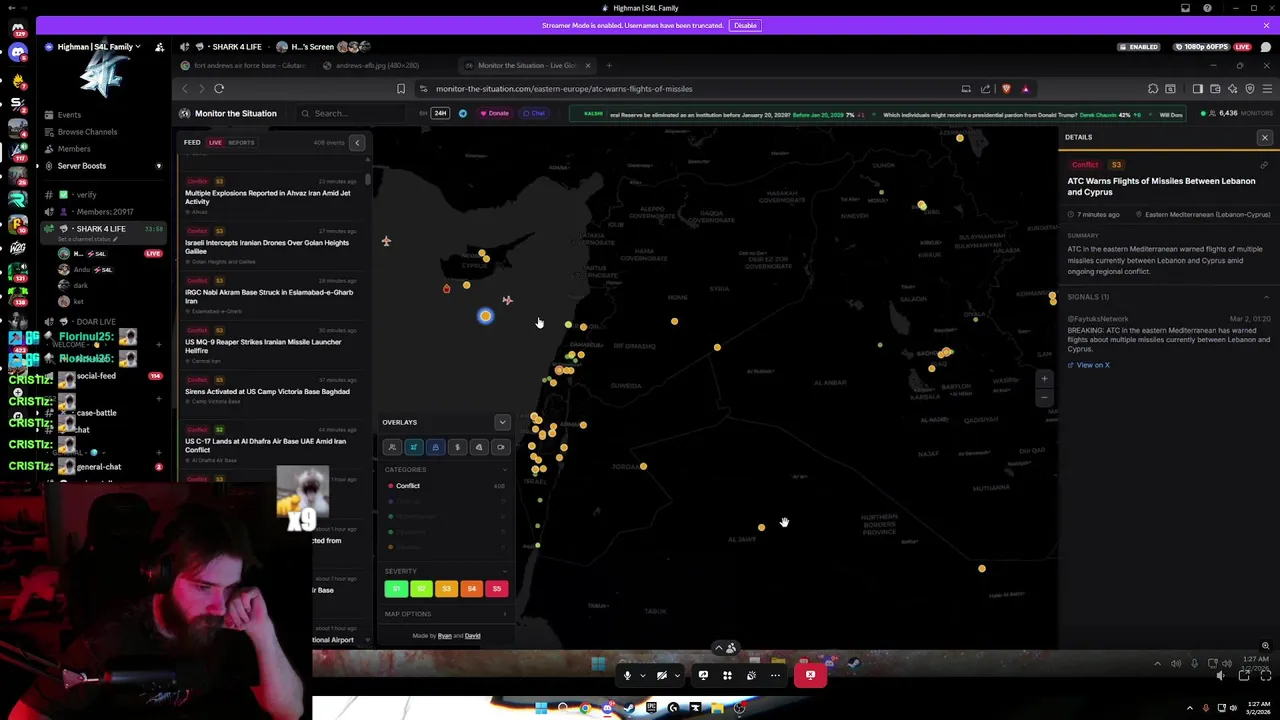The image size is (1280, 720).
Task: Mute the microphone in stream controls
Action: pos(627,676)
